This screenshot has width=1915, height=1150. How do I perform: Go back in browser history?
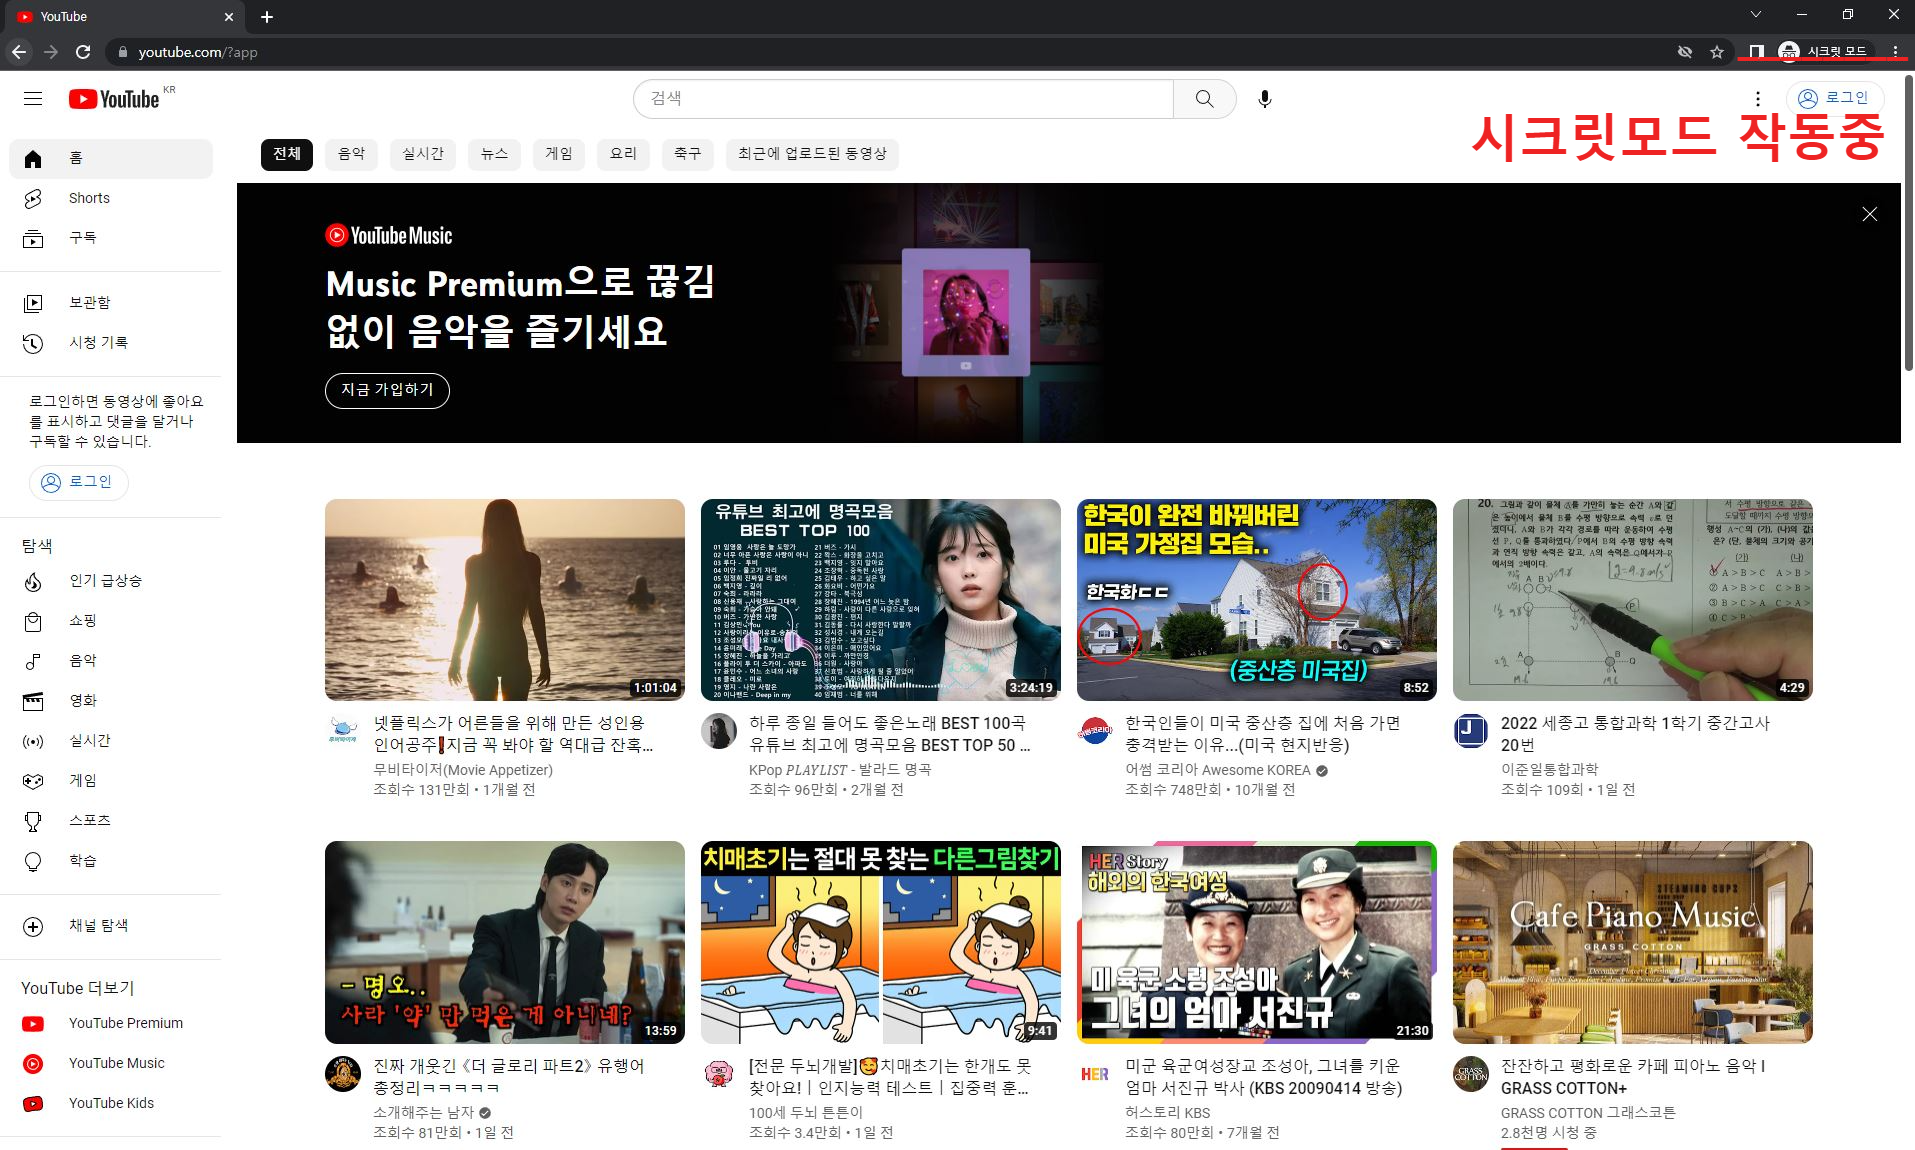[x=19, y=52]
